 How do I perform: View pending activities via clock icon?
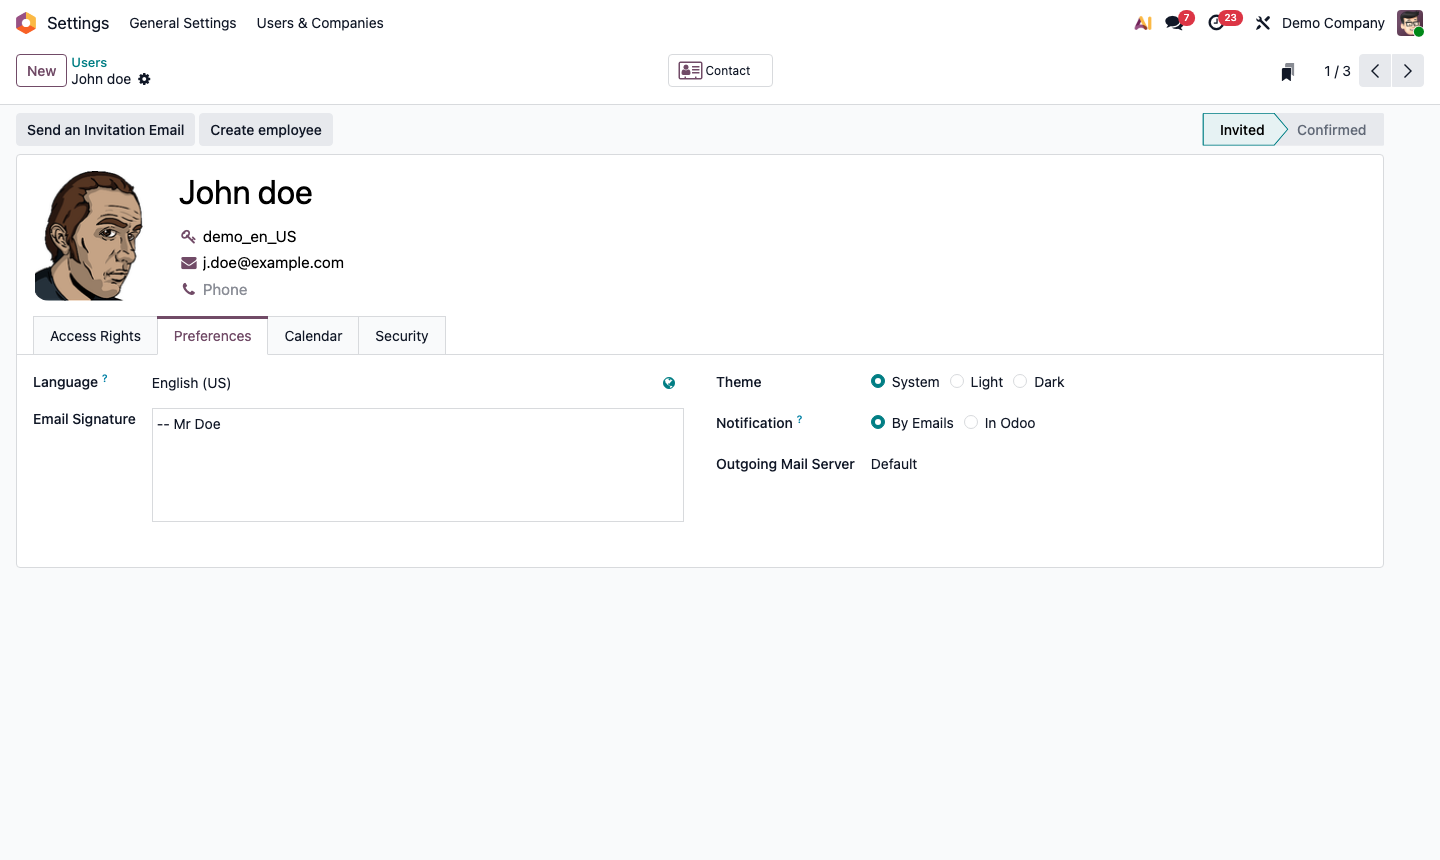click(1217, 22)
